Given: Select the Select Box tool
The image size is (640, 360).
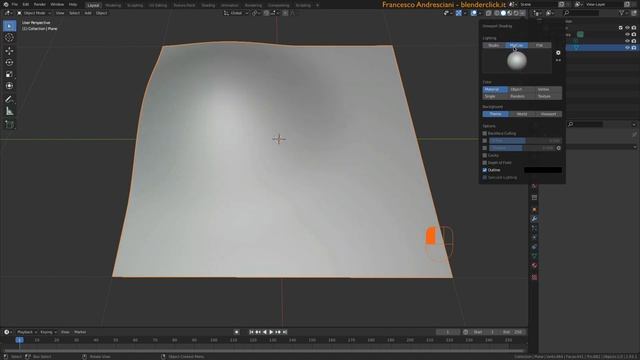Looking at the screenshot, I should point(9,26).
